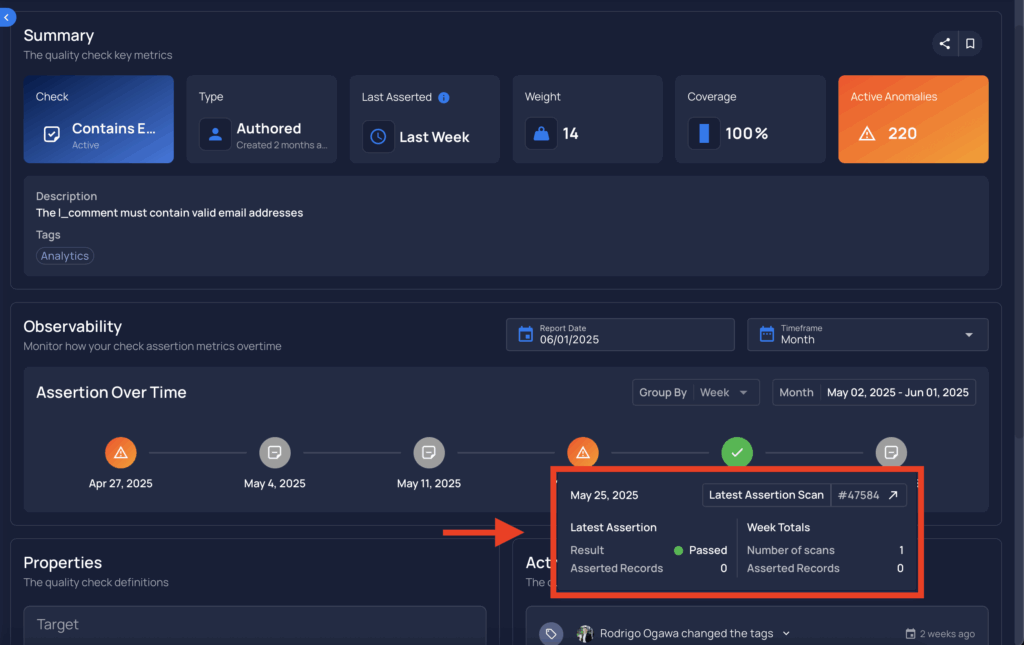Click the Last Asserted info icon

click(443, 97)
